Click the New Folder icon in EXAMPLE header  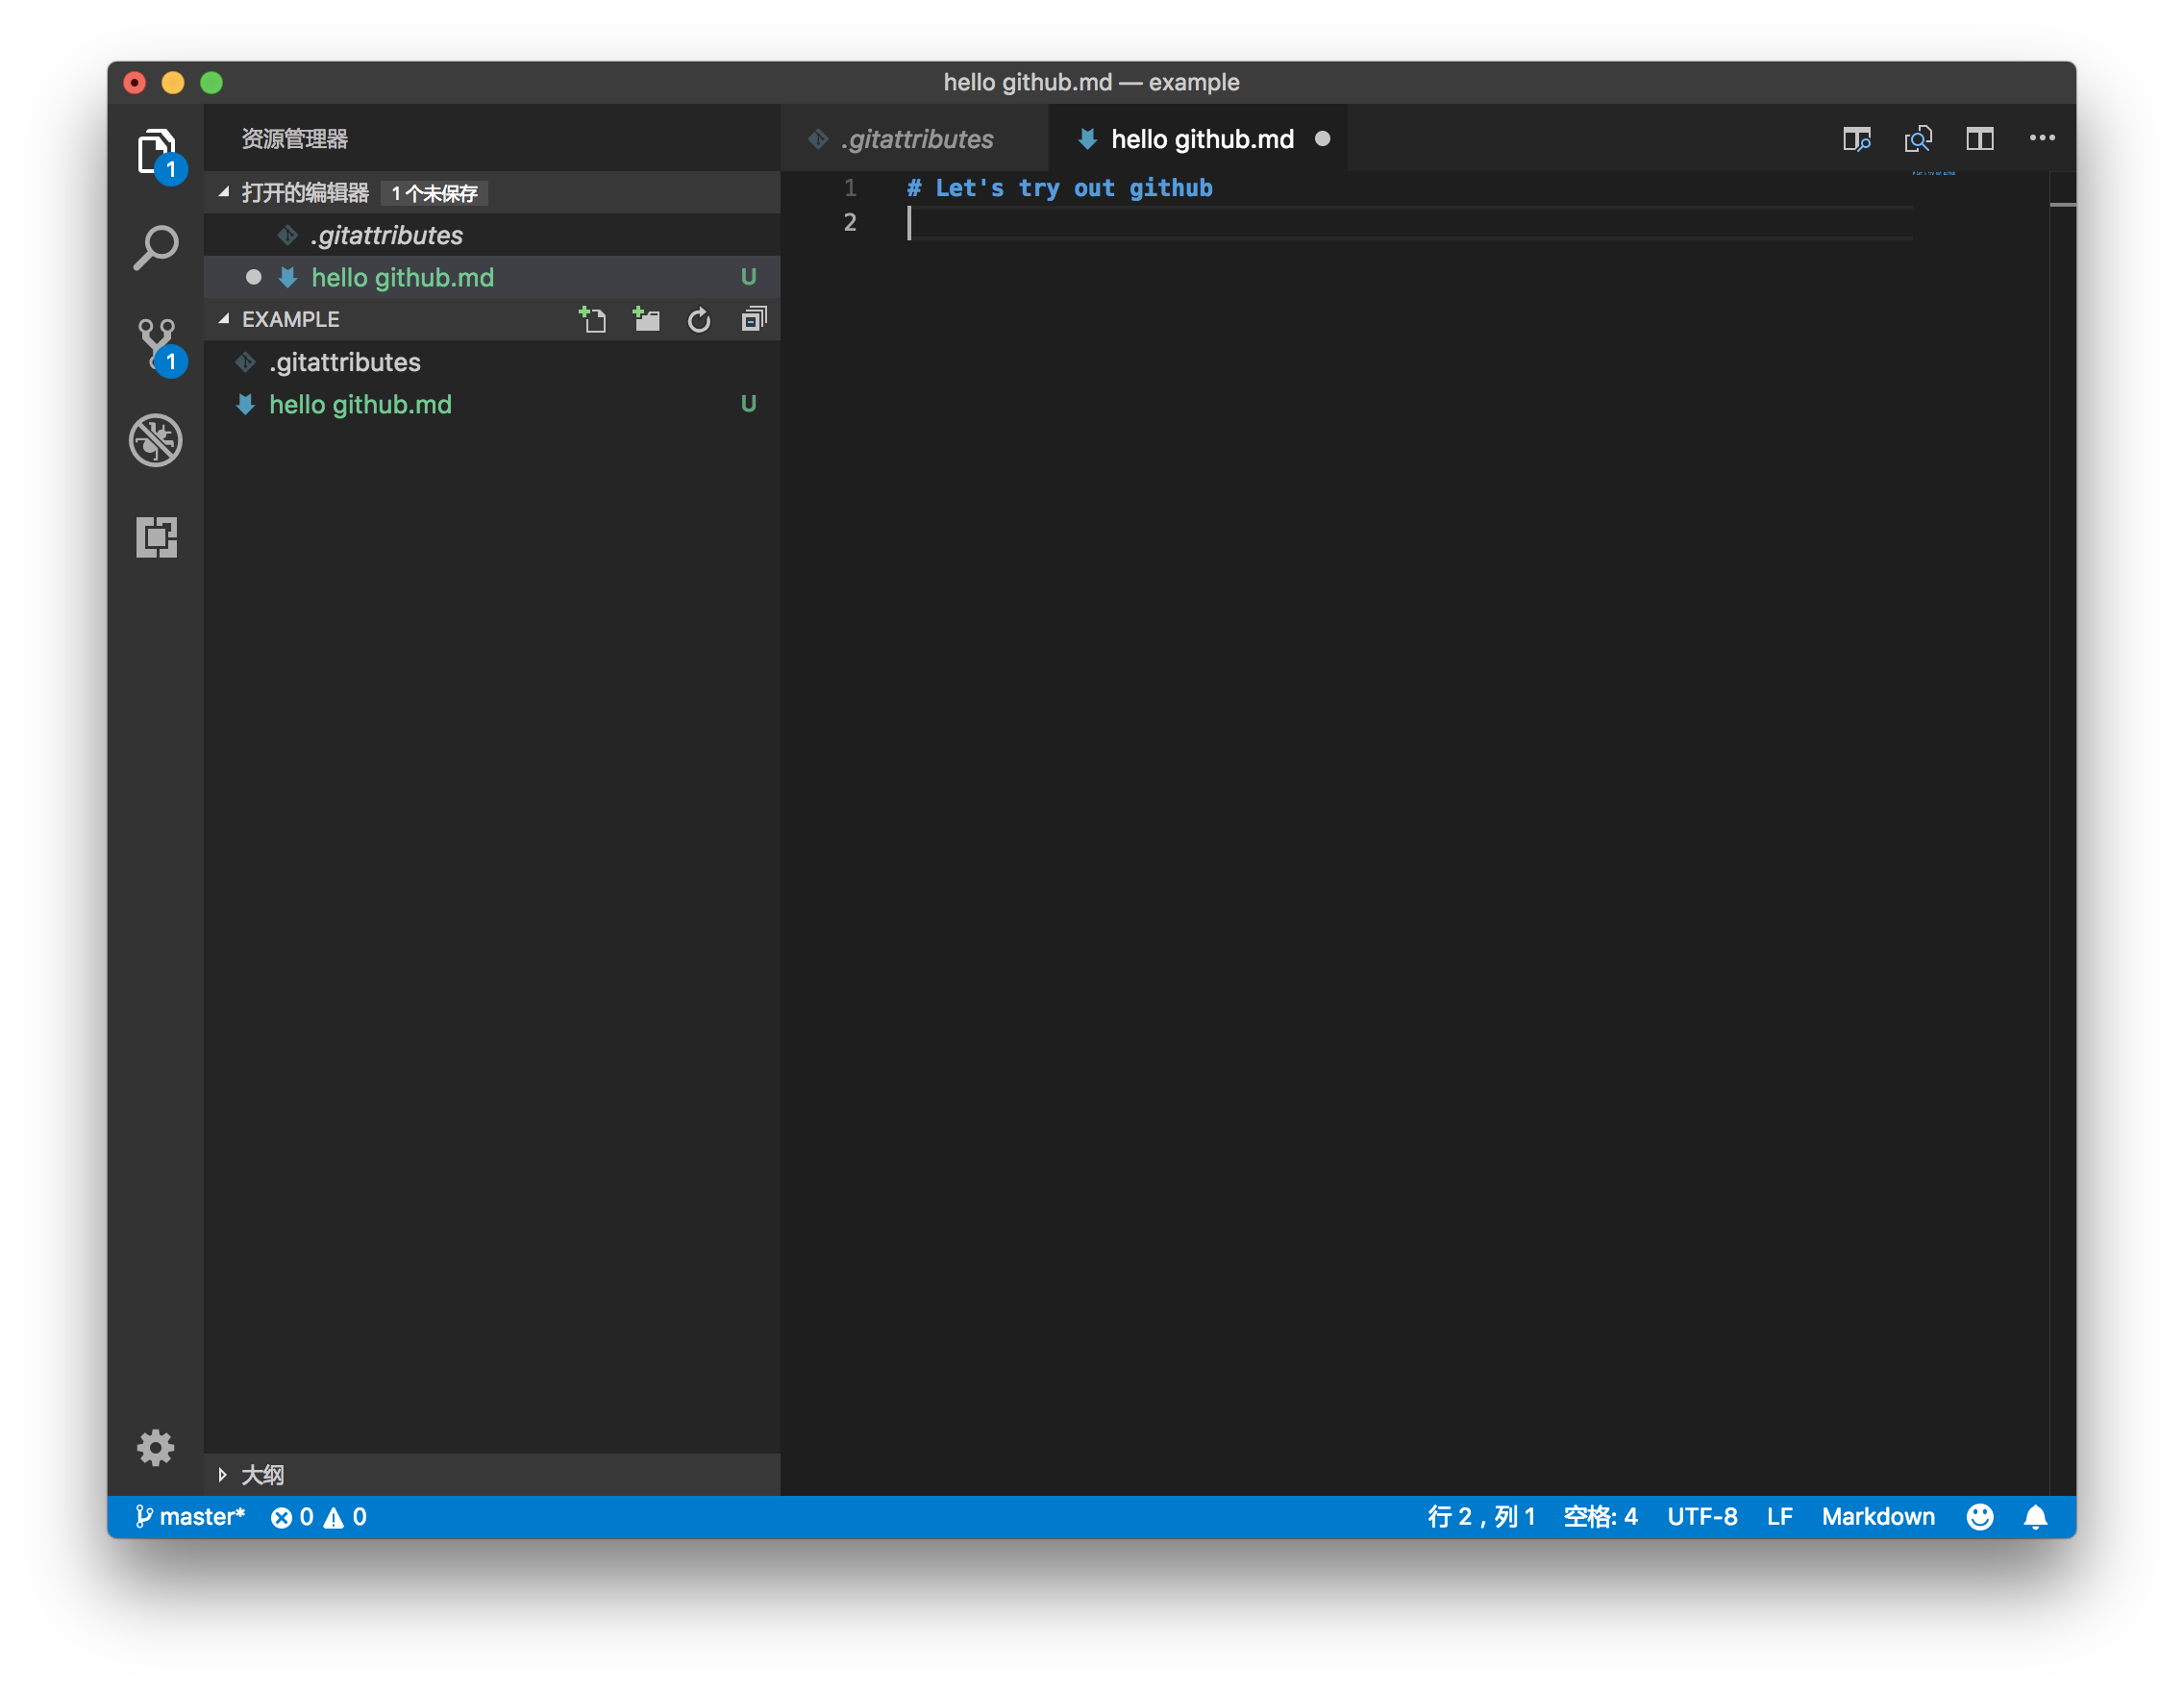coord(647,319)
